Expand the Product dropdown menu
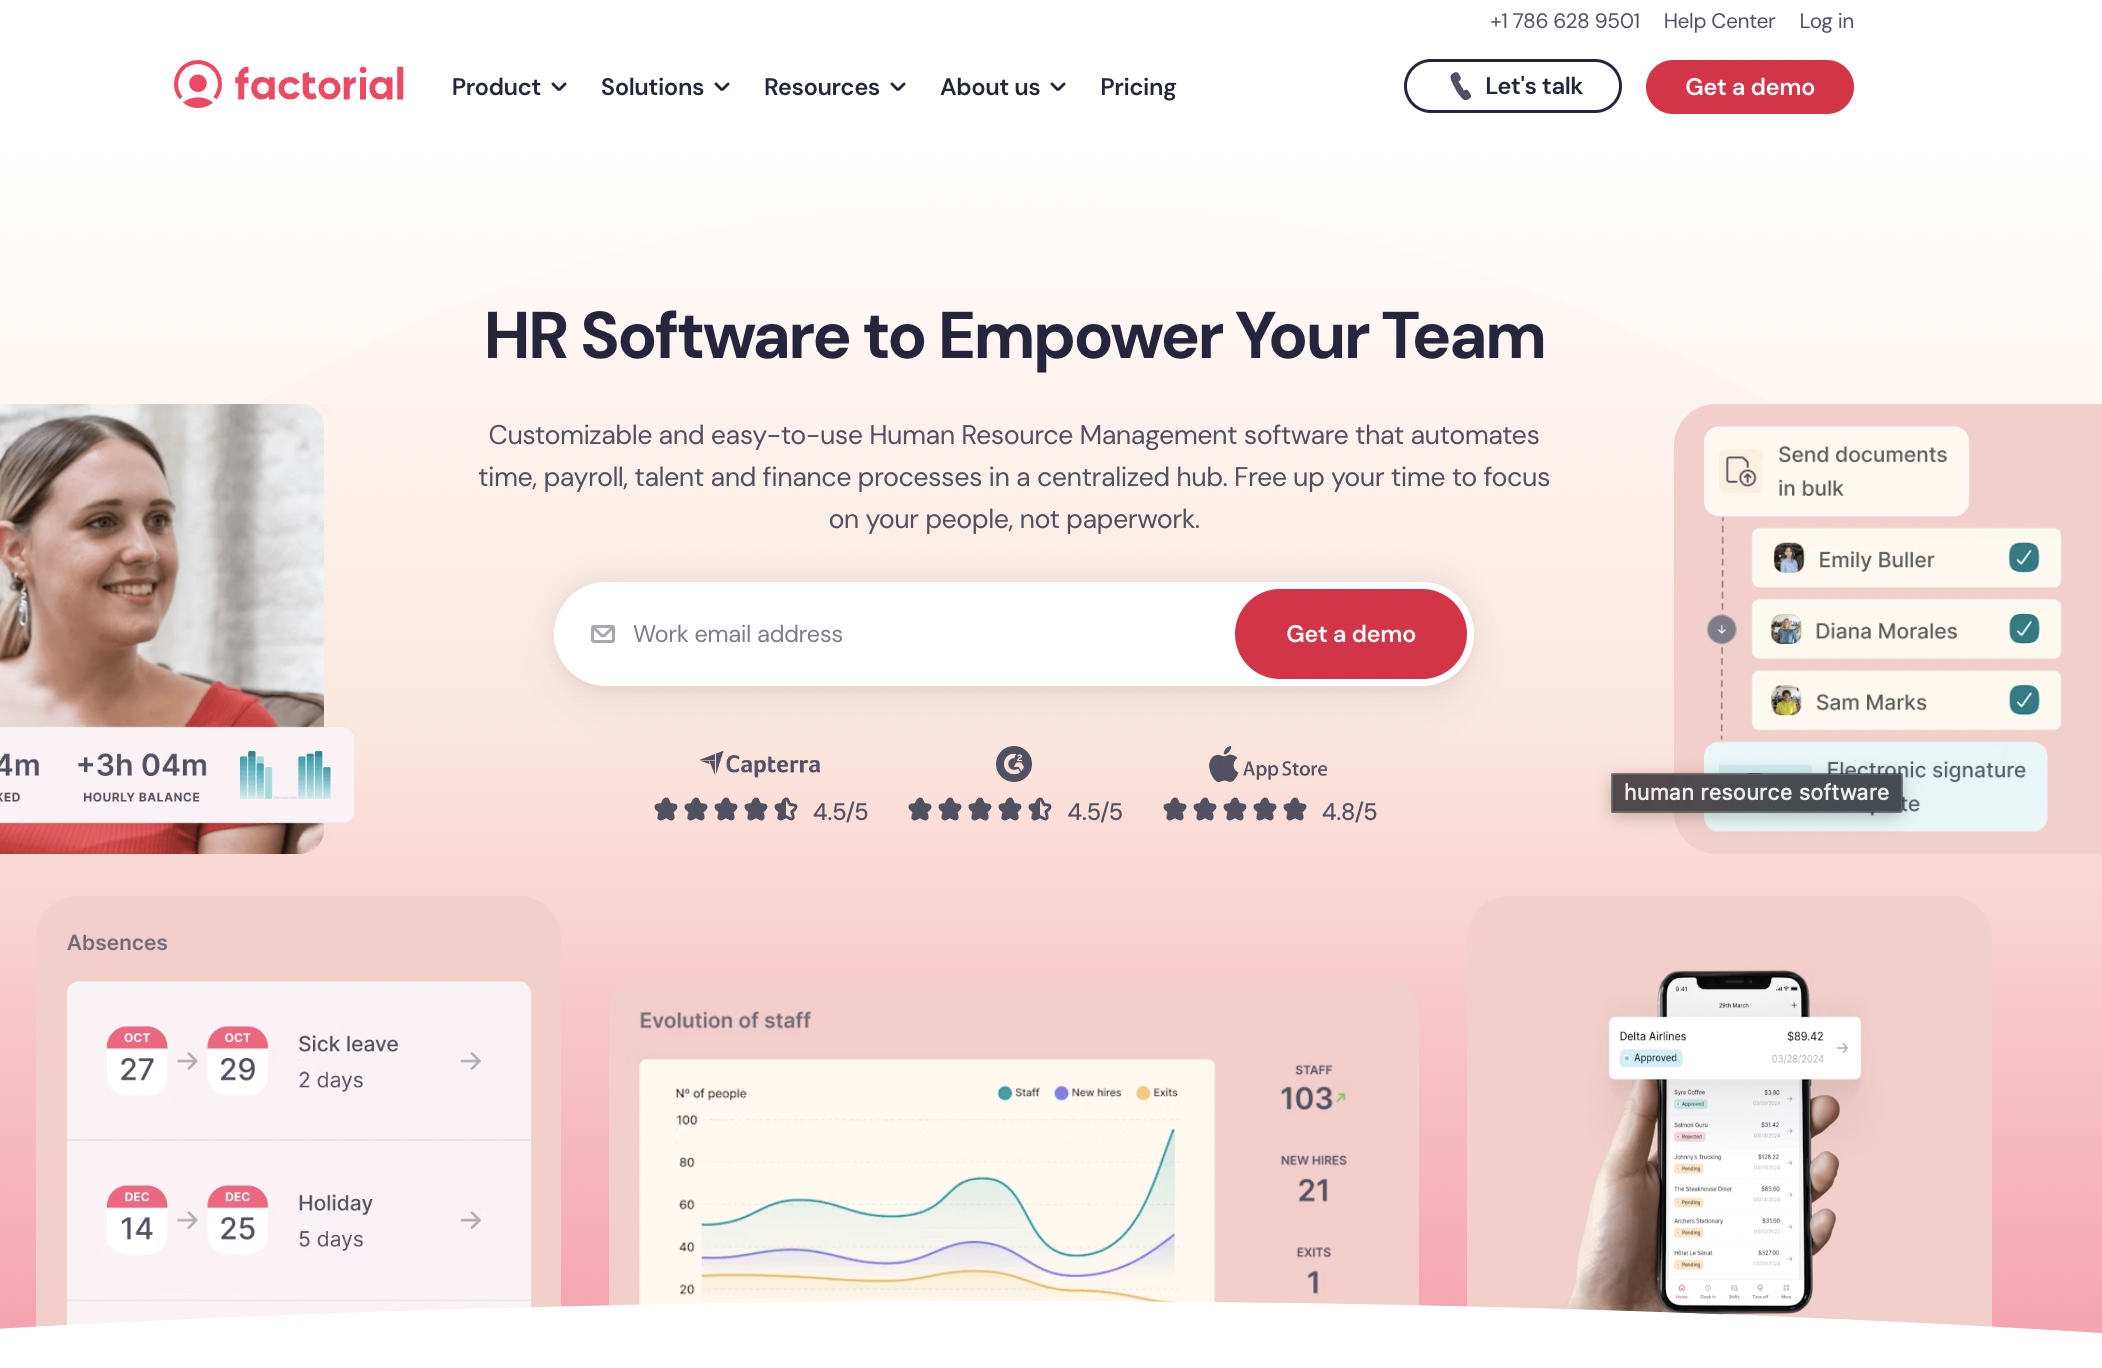 coord(509,86)
